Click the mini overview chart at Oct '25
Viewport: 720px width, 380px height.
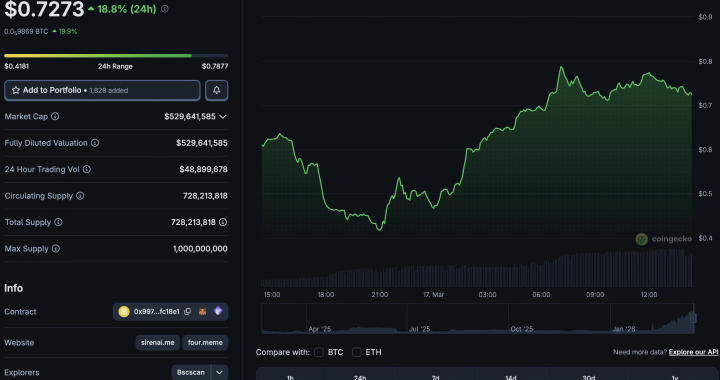tap(522, 329)
